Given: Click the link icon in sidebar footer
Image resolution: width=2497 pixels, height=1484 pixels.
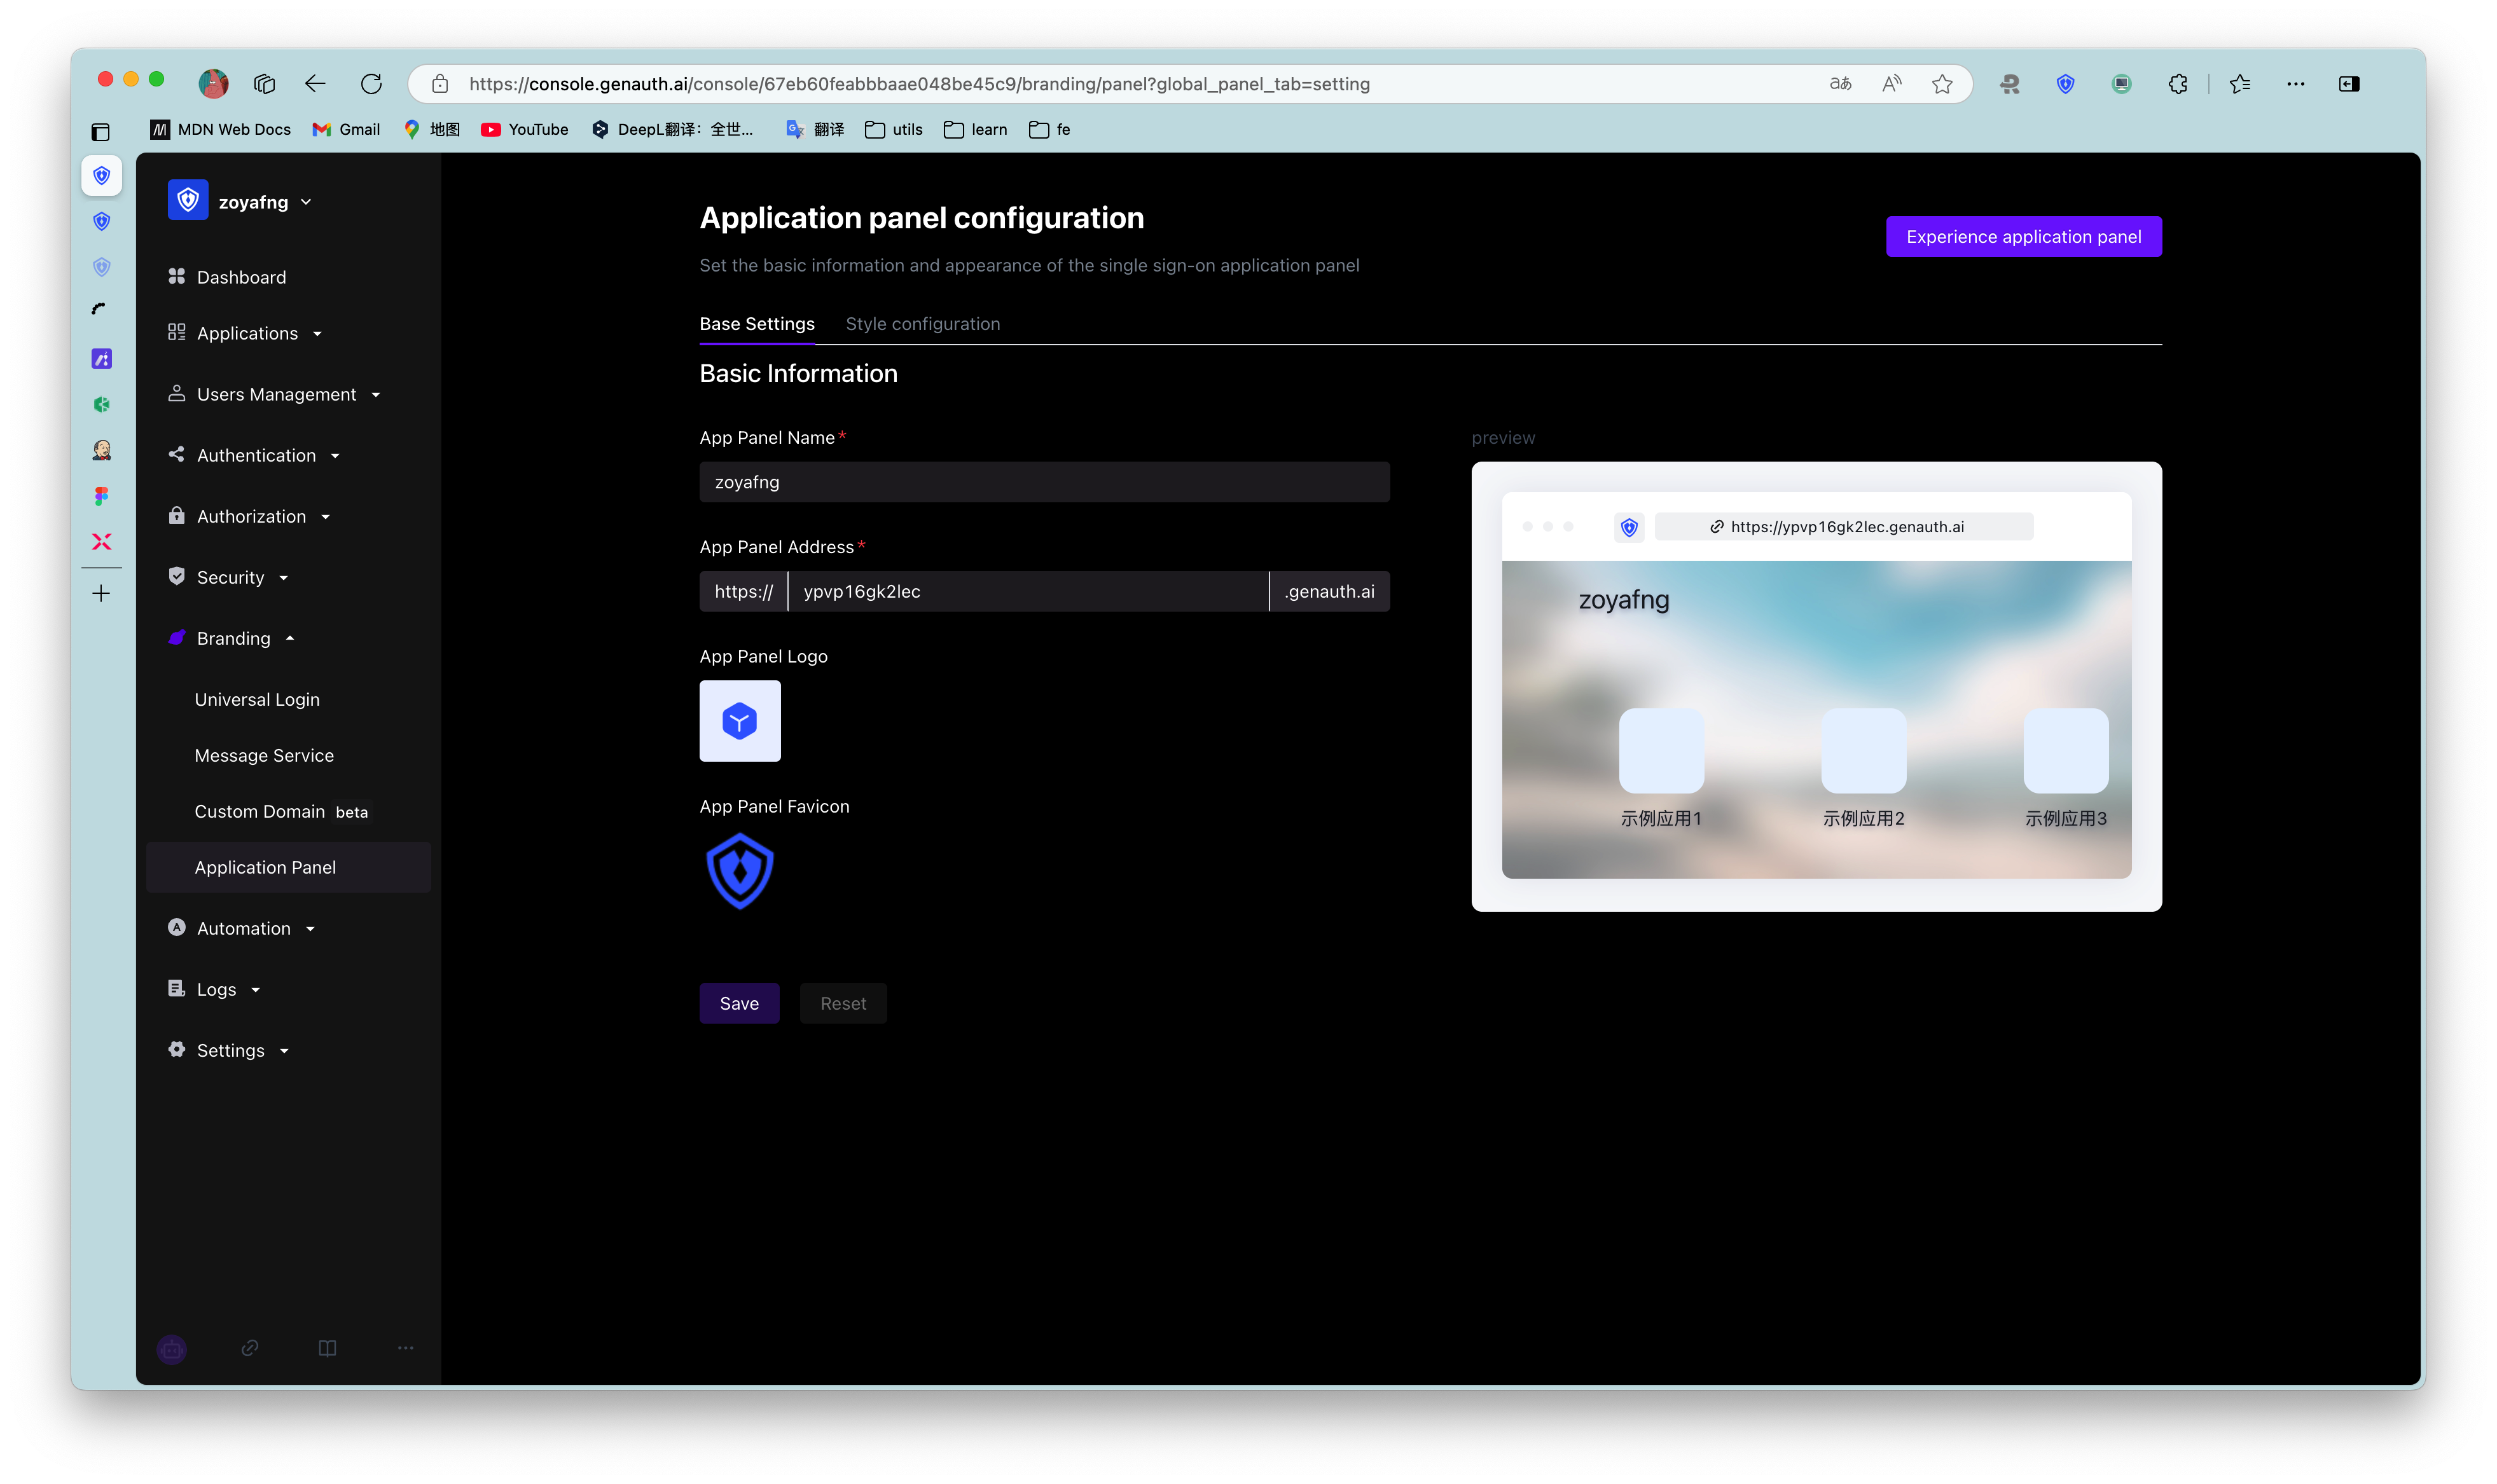Looking at the screenshot, I should (x=250, y=1349).
